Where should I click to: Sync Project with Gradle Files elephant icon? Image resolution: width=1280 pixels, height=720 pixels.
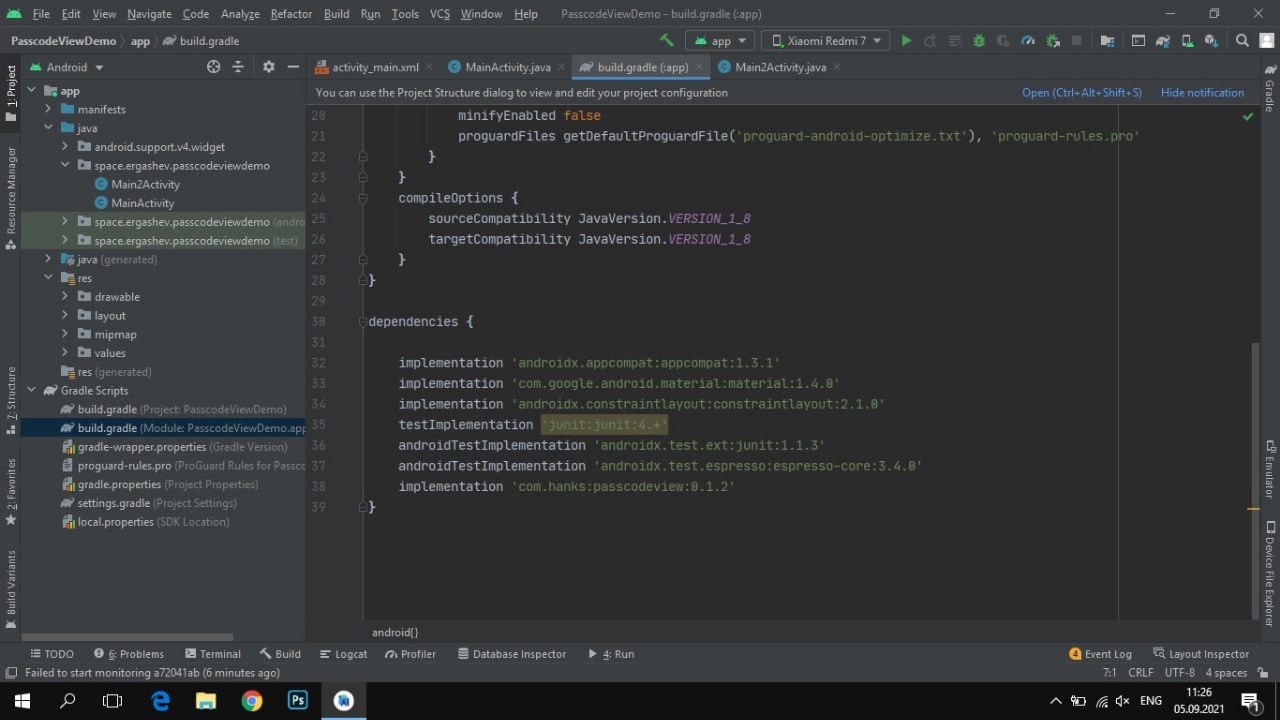(x=1162, y=41)
